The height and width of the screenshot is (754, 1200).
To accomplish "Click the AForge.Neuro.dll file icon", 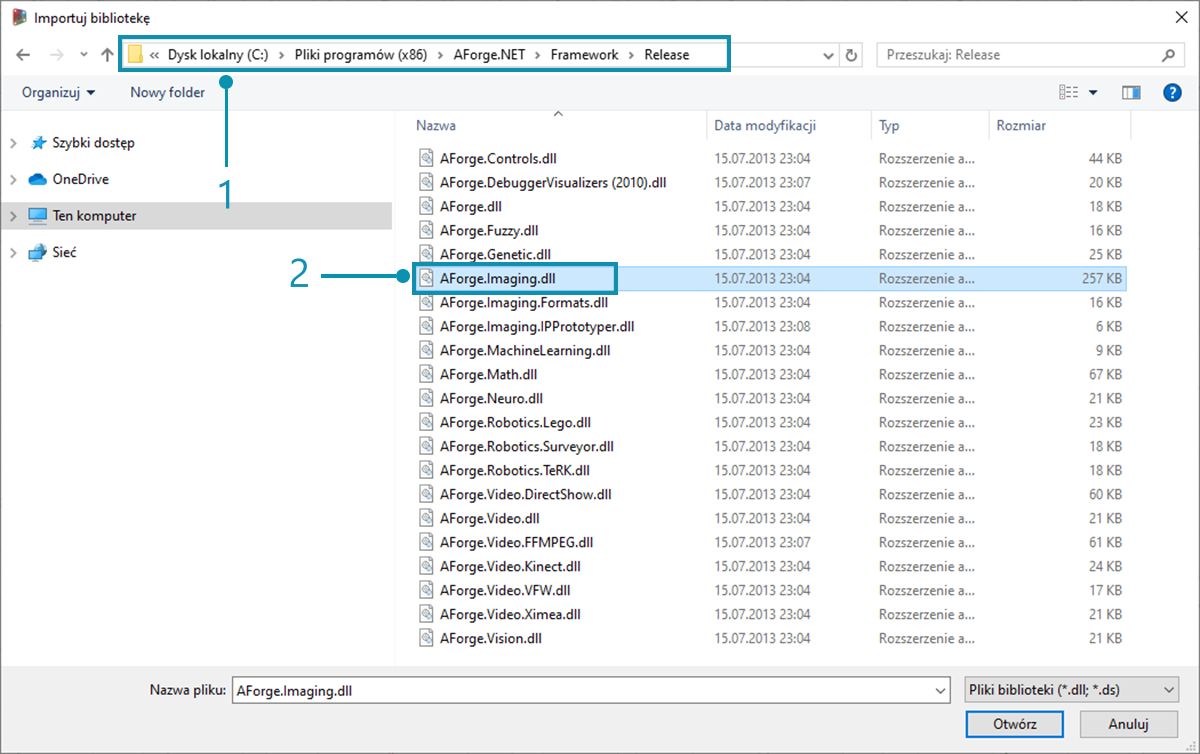I will coord(427,398).
